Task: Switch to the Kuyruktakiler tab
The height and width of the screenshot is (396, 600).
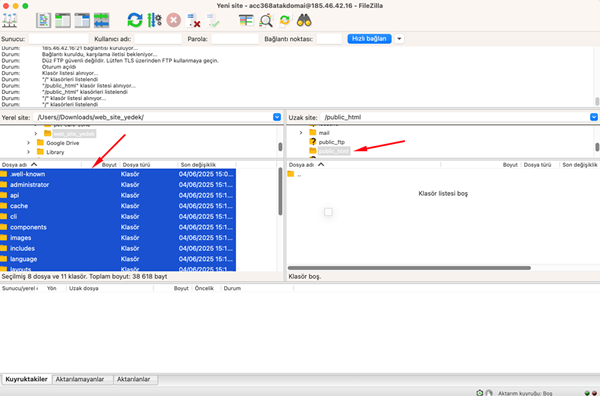Action: (x=26, y=379)
